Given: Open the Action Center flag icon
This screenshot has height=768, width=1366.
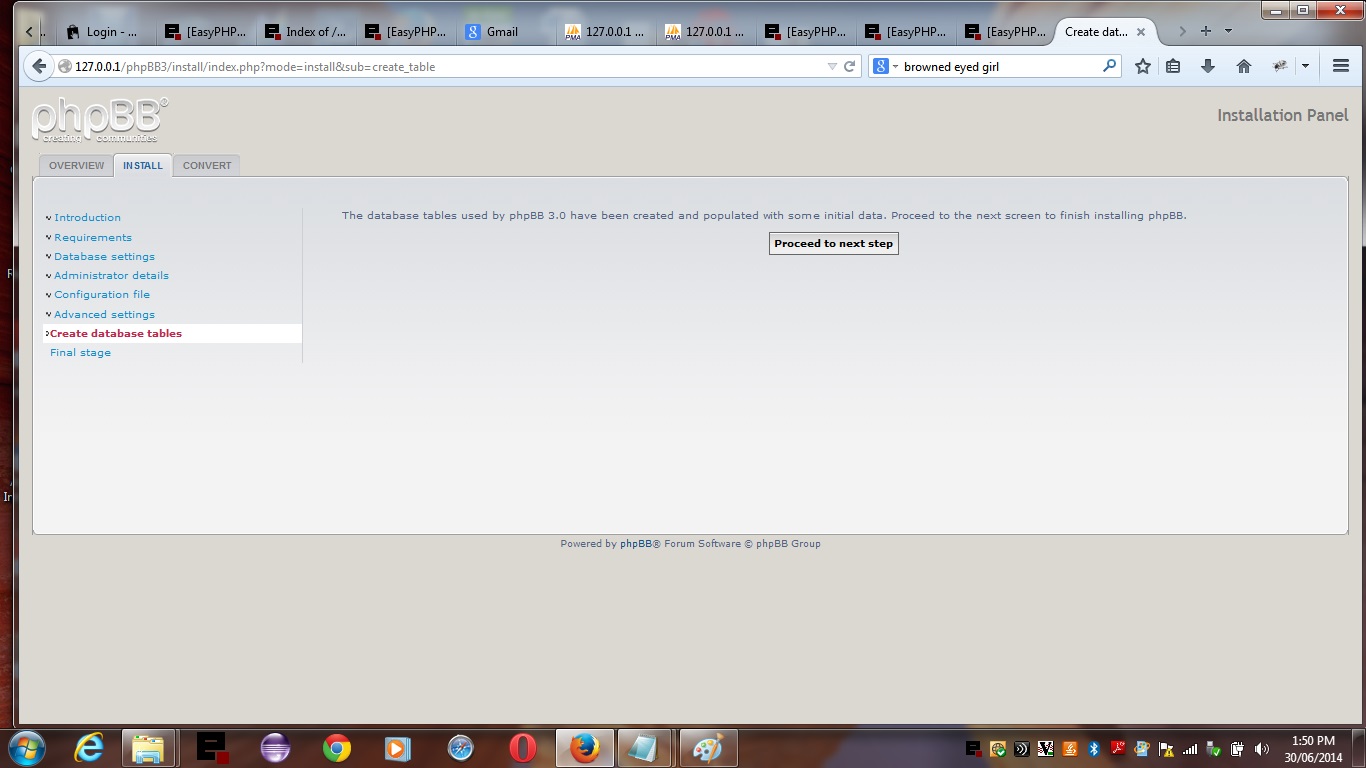Looking at the screenshot, I should click(x=1166, y=748).
